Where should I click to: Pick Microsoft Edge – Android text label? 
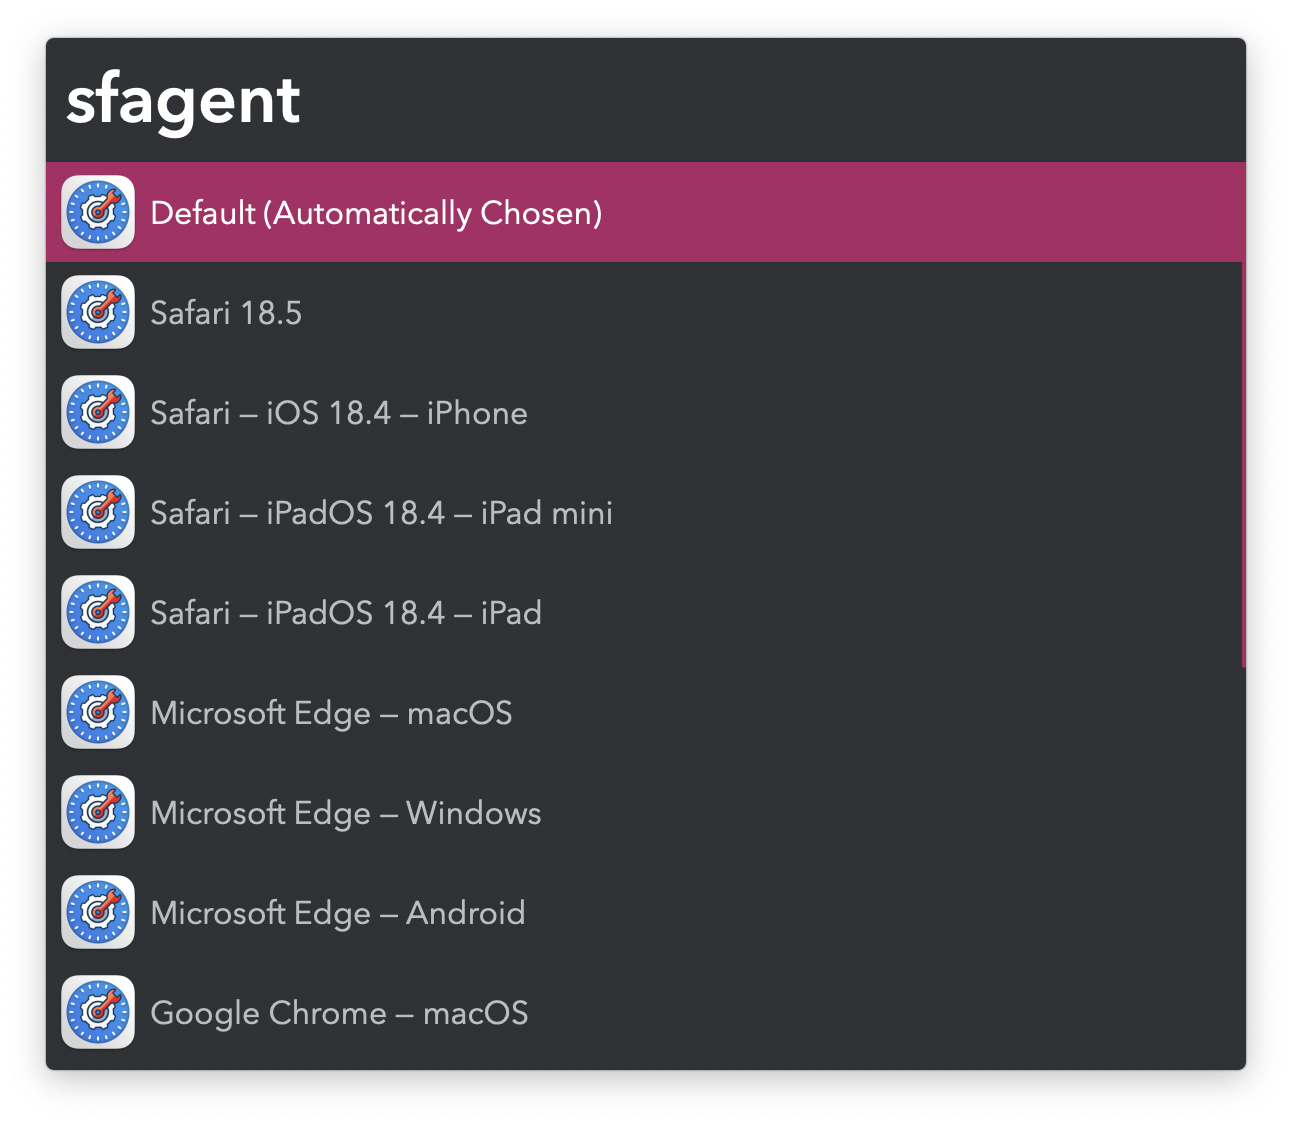pos(337,913)
